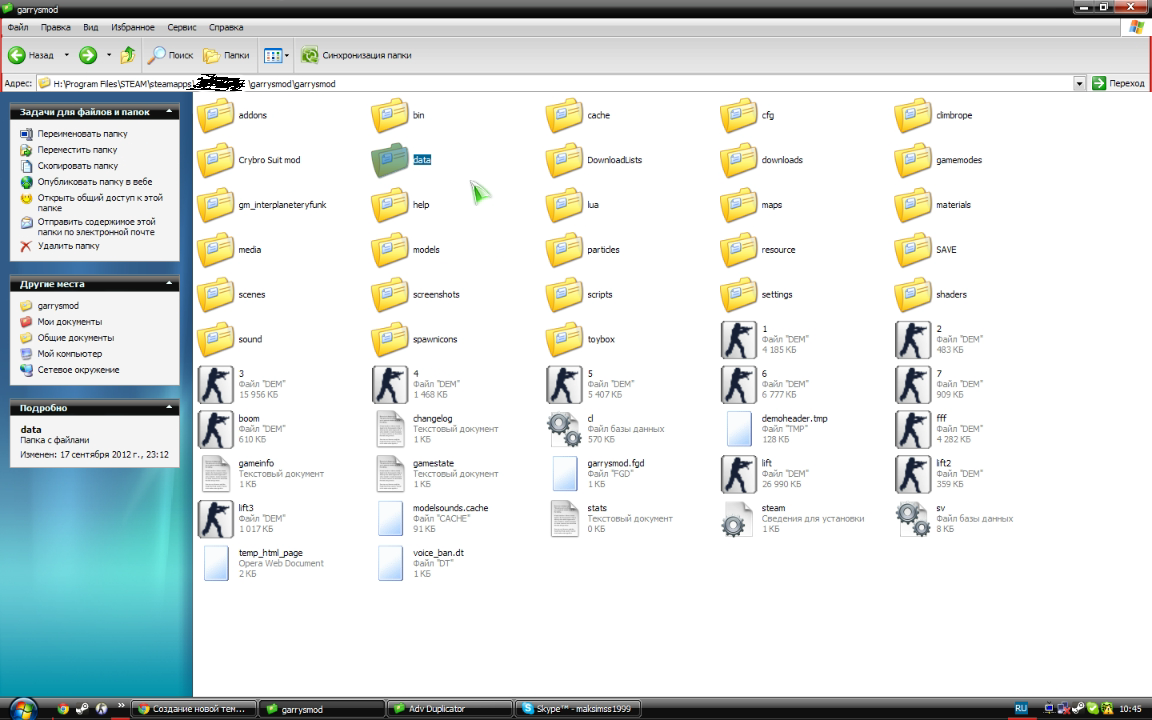Open the Views dropdown arrow
Image resolution: width=1152 pixels, height=720 pixels.
point(287,55)
